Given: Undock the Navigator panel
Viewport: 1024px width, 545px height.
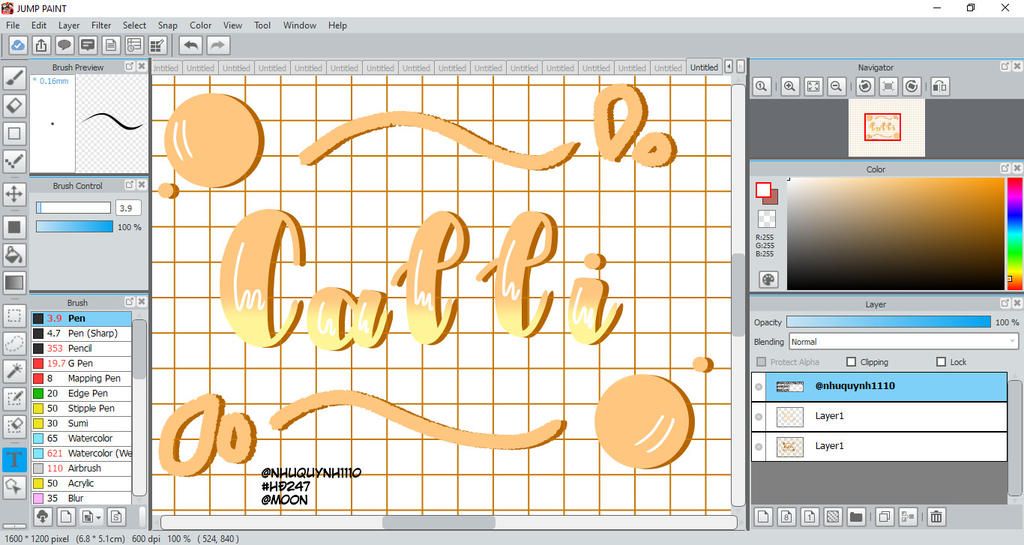Looking at the screenshot, I should tap(1004, 67).
